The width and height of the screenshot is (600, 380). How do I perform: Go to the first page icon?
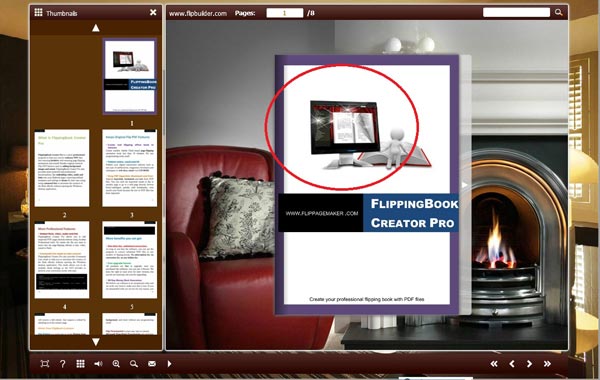(494, 364)
